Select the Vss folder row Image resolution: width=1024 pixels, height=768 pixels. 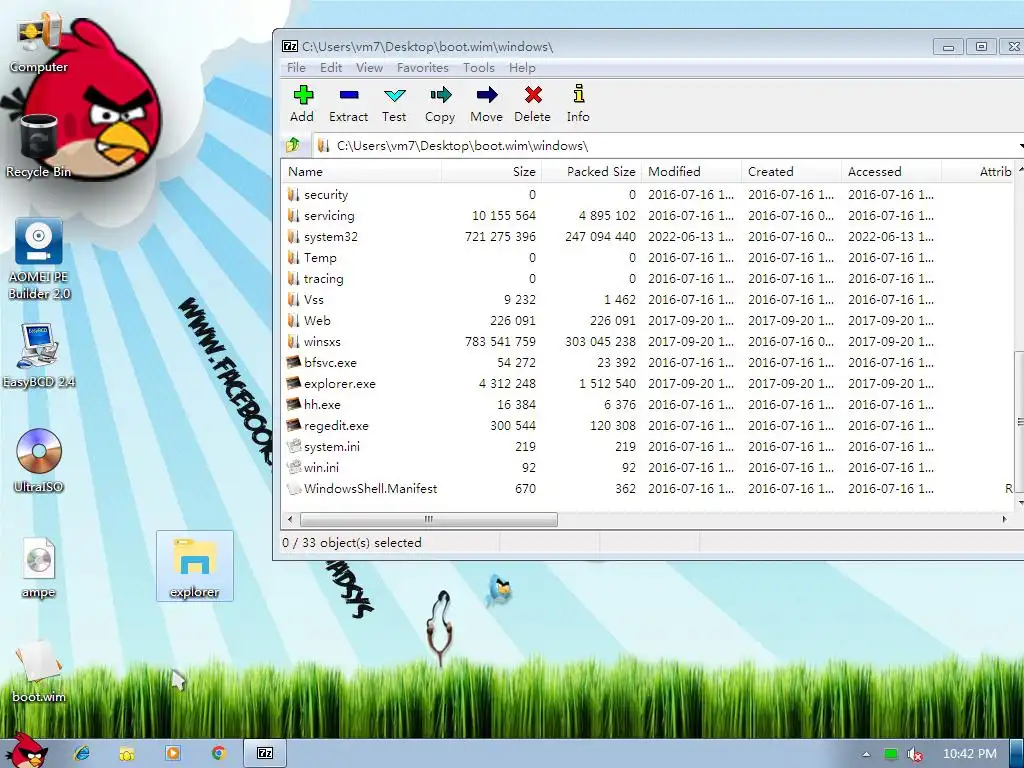(x=647, y=300)
